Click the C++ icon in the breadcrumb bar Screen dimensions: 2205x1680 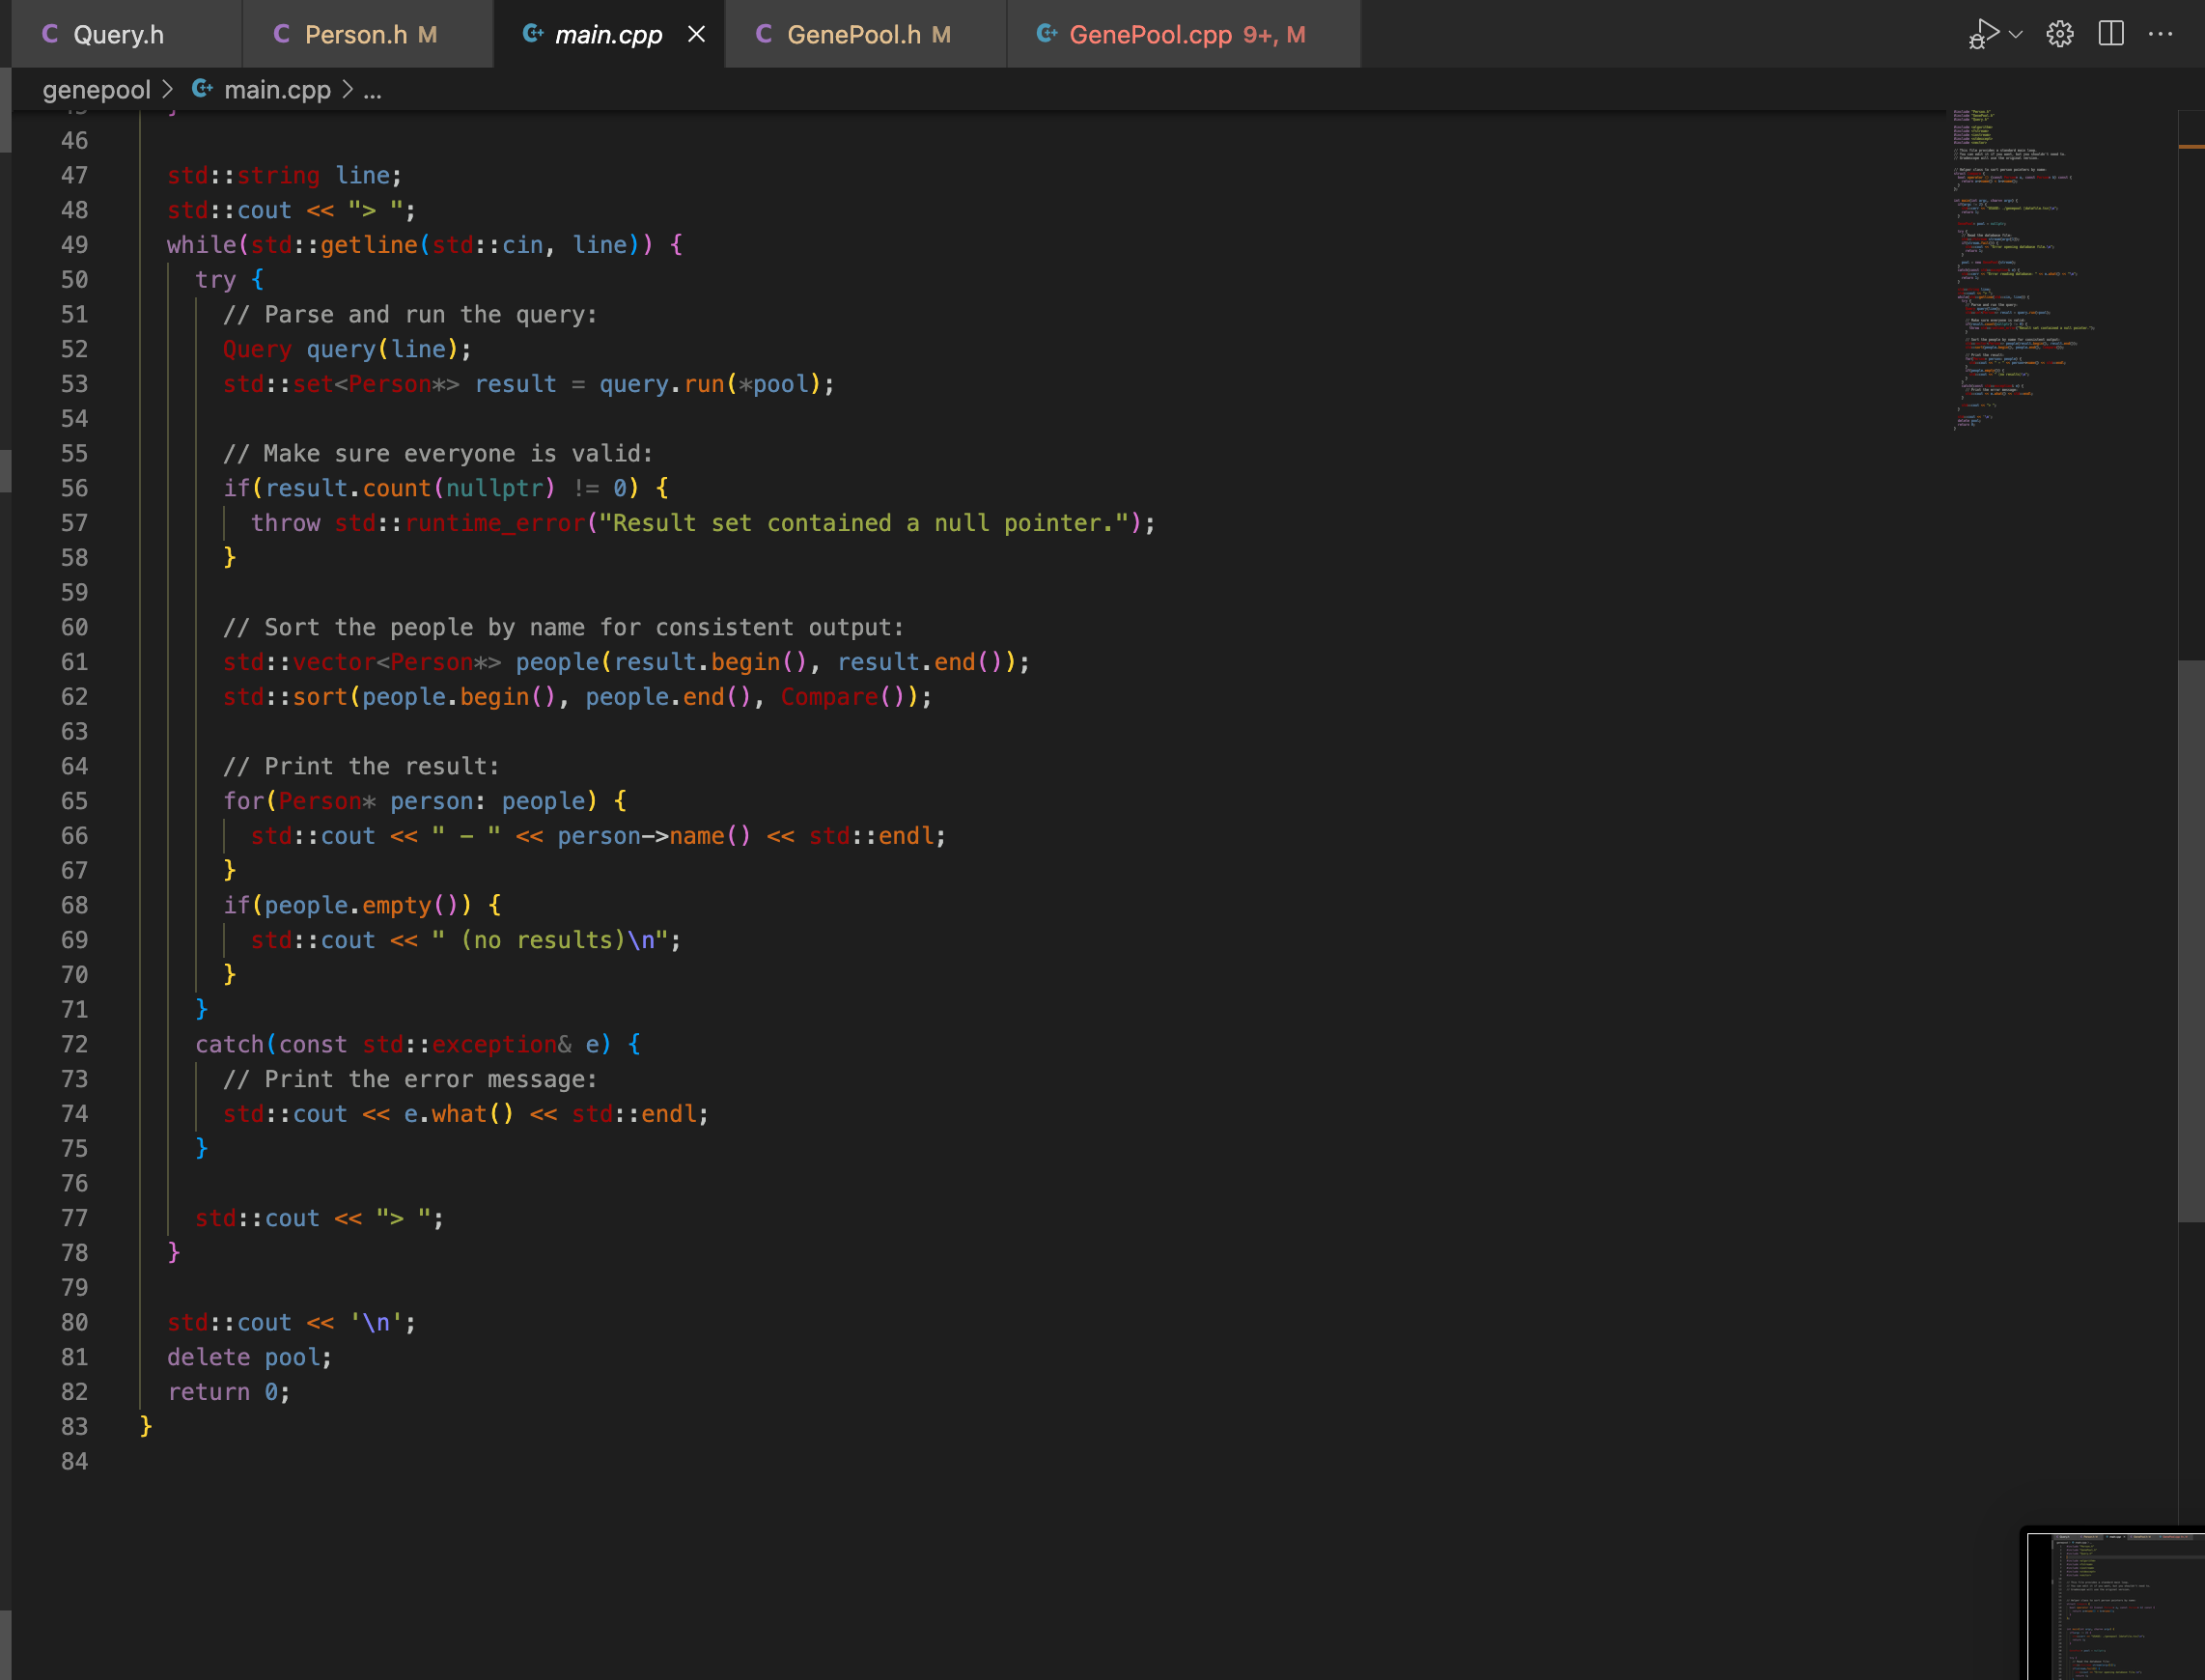(x=204, y=89)
